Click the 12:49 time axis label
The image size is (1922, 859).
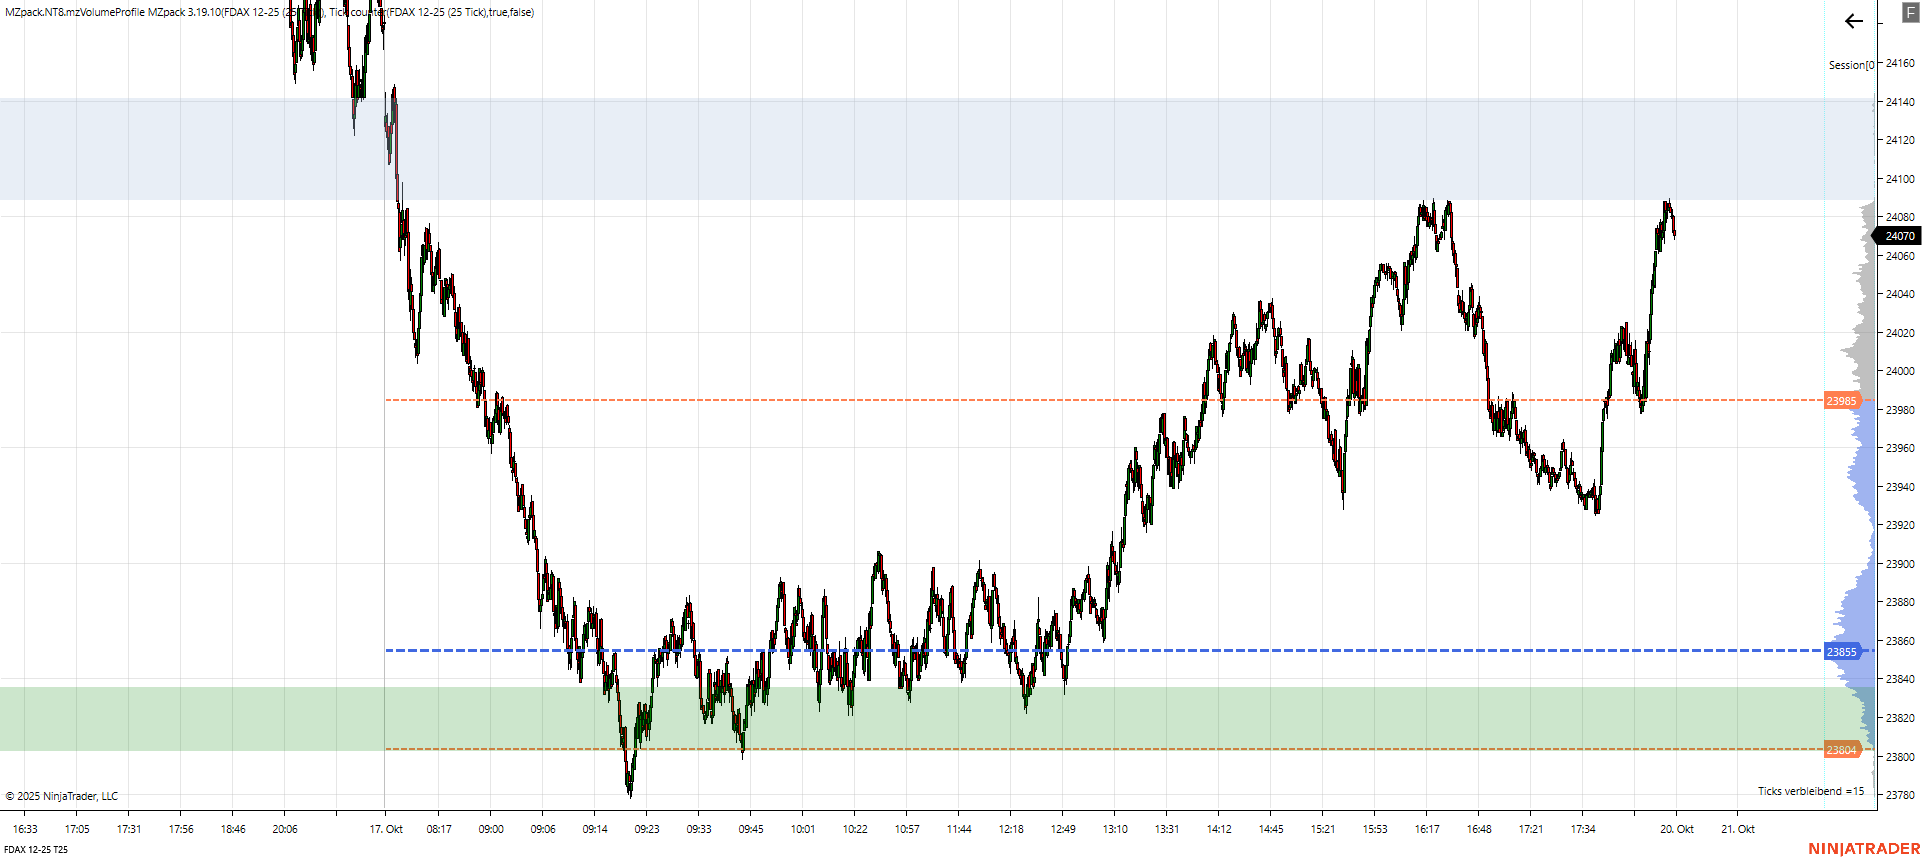coord(1063,829)
